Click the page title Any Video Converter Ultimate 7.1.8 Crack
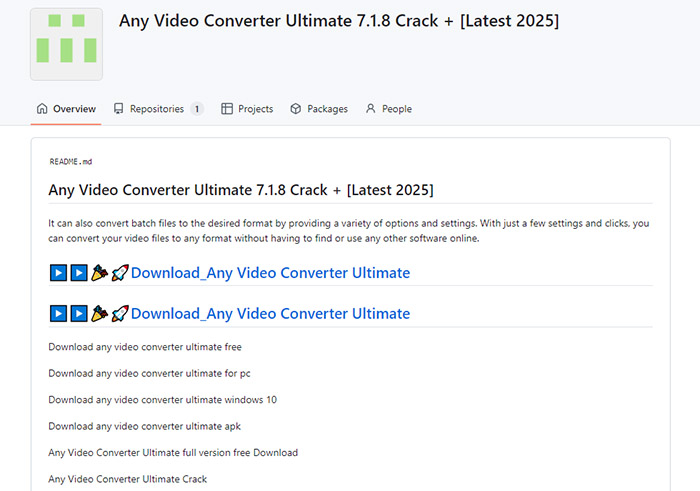Screen dimensions: 700x491 pyautogui.click(x=339, y=21)
